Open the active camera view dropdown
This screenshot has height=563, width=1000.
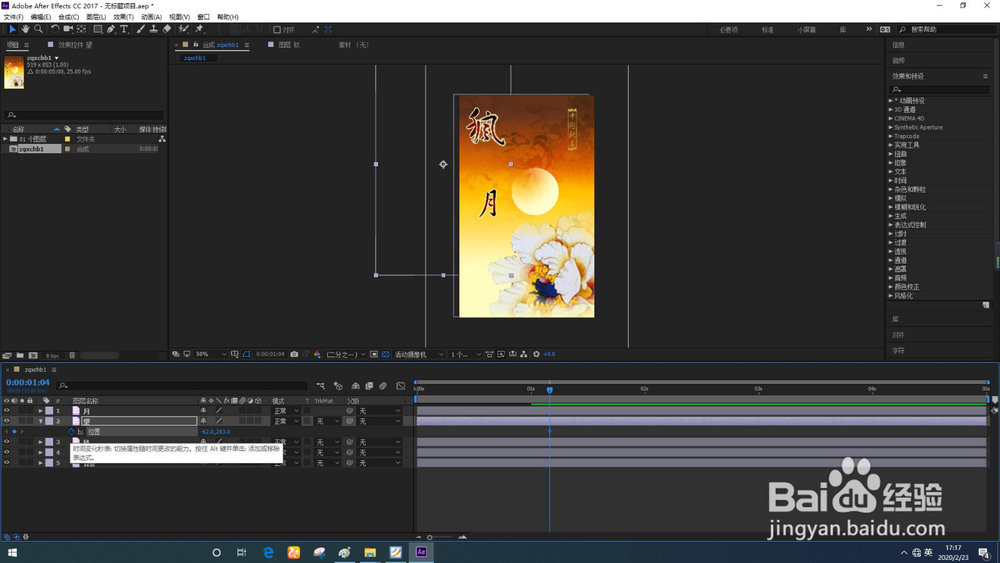pos(419,354)
